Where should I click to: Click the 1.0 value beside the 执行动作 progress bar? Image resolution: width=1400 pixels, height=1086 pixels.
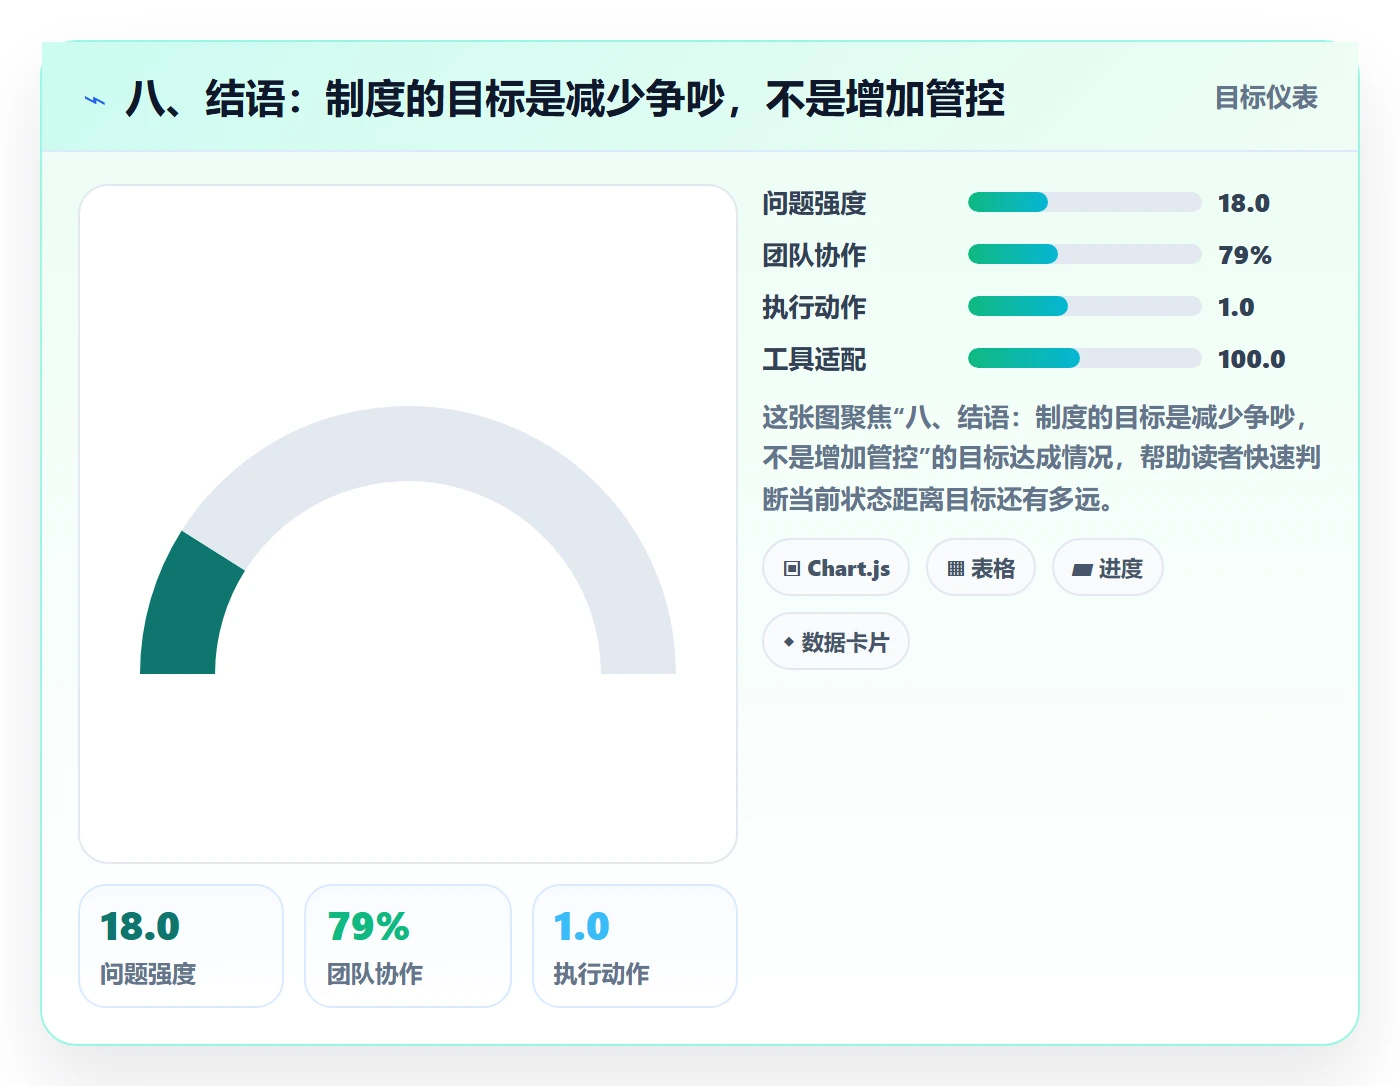[x=1236, y=307]
